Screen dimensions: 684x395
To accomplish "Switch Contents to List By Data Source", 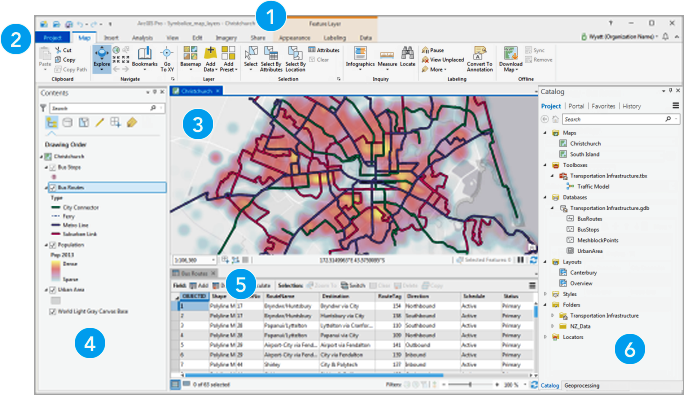I will pyautogui.click(x=67, y=123).
